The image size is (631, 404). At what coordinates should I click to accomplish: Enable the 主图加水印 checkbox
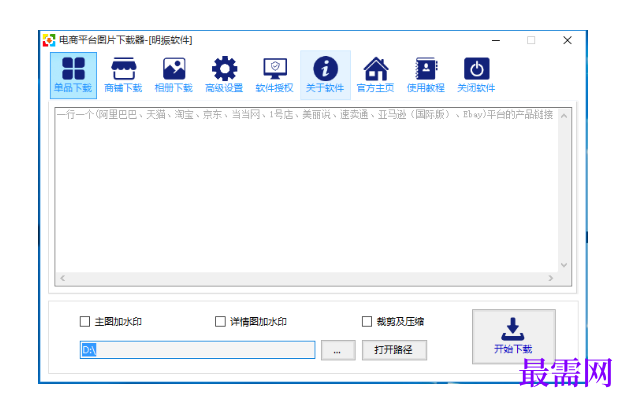[x=85, y=322]
